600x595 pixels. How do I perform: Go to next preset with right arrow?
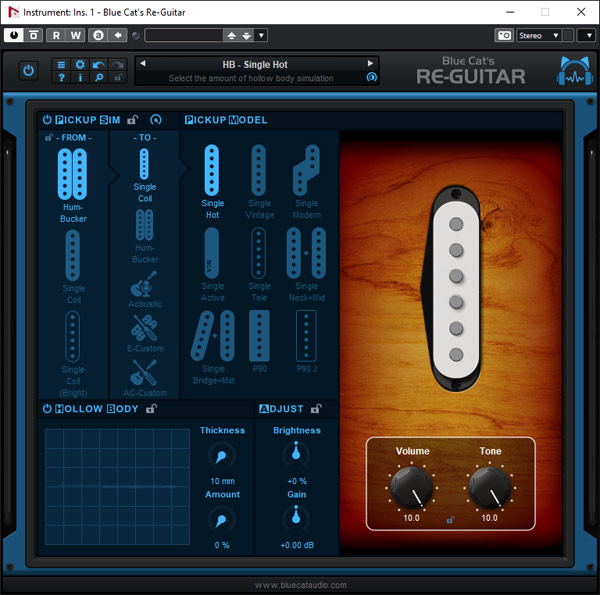(371, 64)
